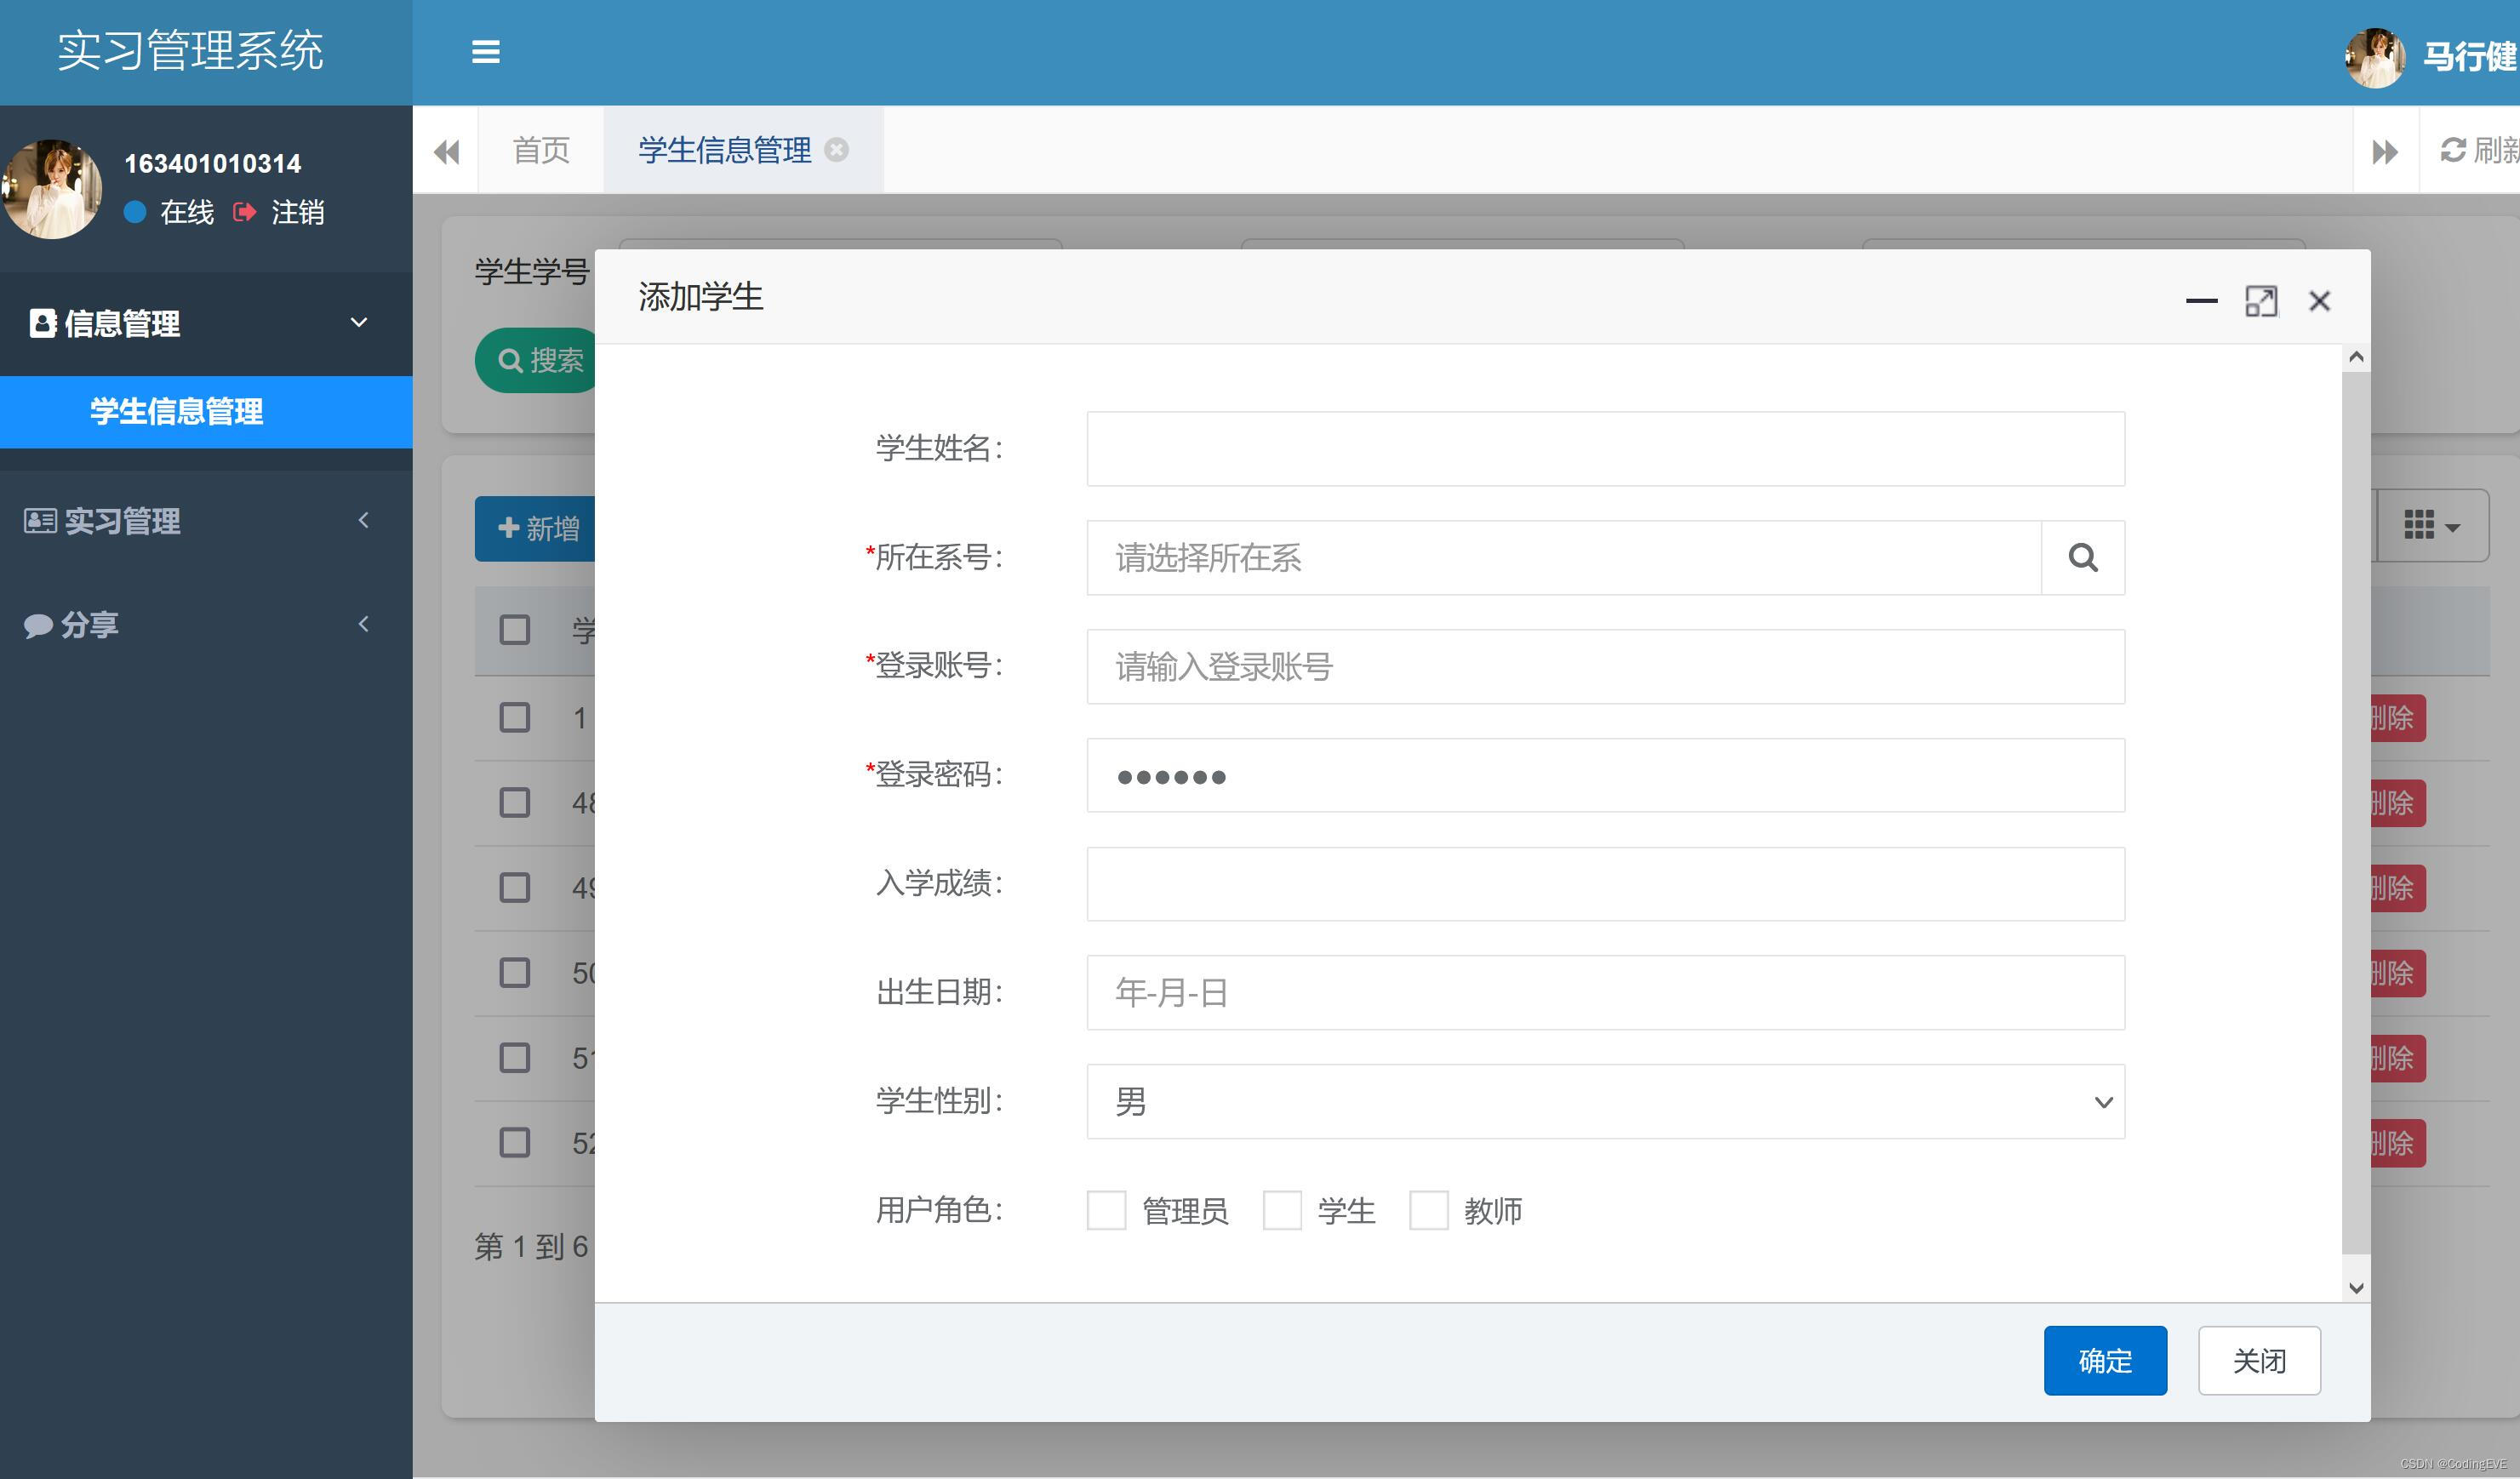
Task: Maximize the 添加学生 dialog
Action: coord(2260,301)
